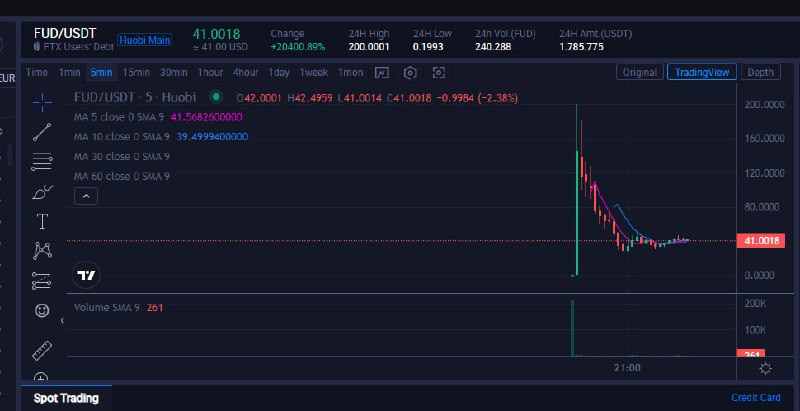Image resolution: width=800 pixels, height=411 pixels.
Task: Click the MA 10 close indicator legend
Action: click(x=161, y=137)
